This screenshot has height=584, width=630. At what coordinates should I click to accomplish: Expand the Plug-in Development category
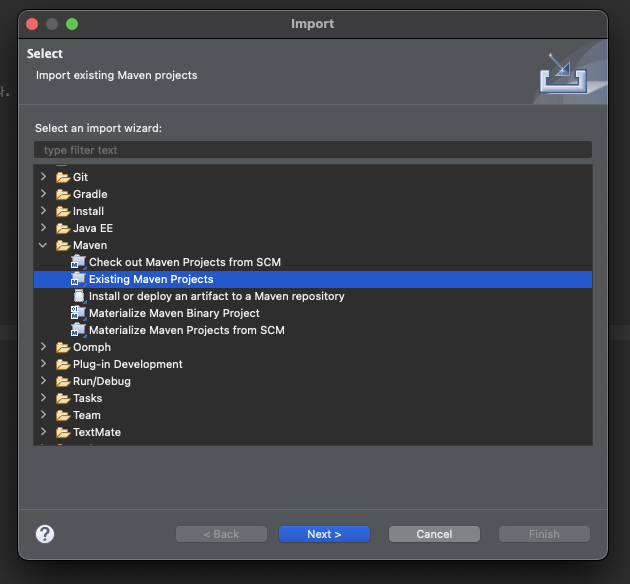coord(43,363)
